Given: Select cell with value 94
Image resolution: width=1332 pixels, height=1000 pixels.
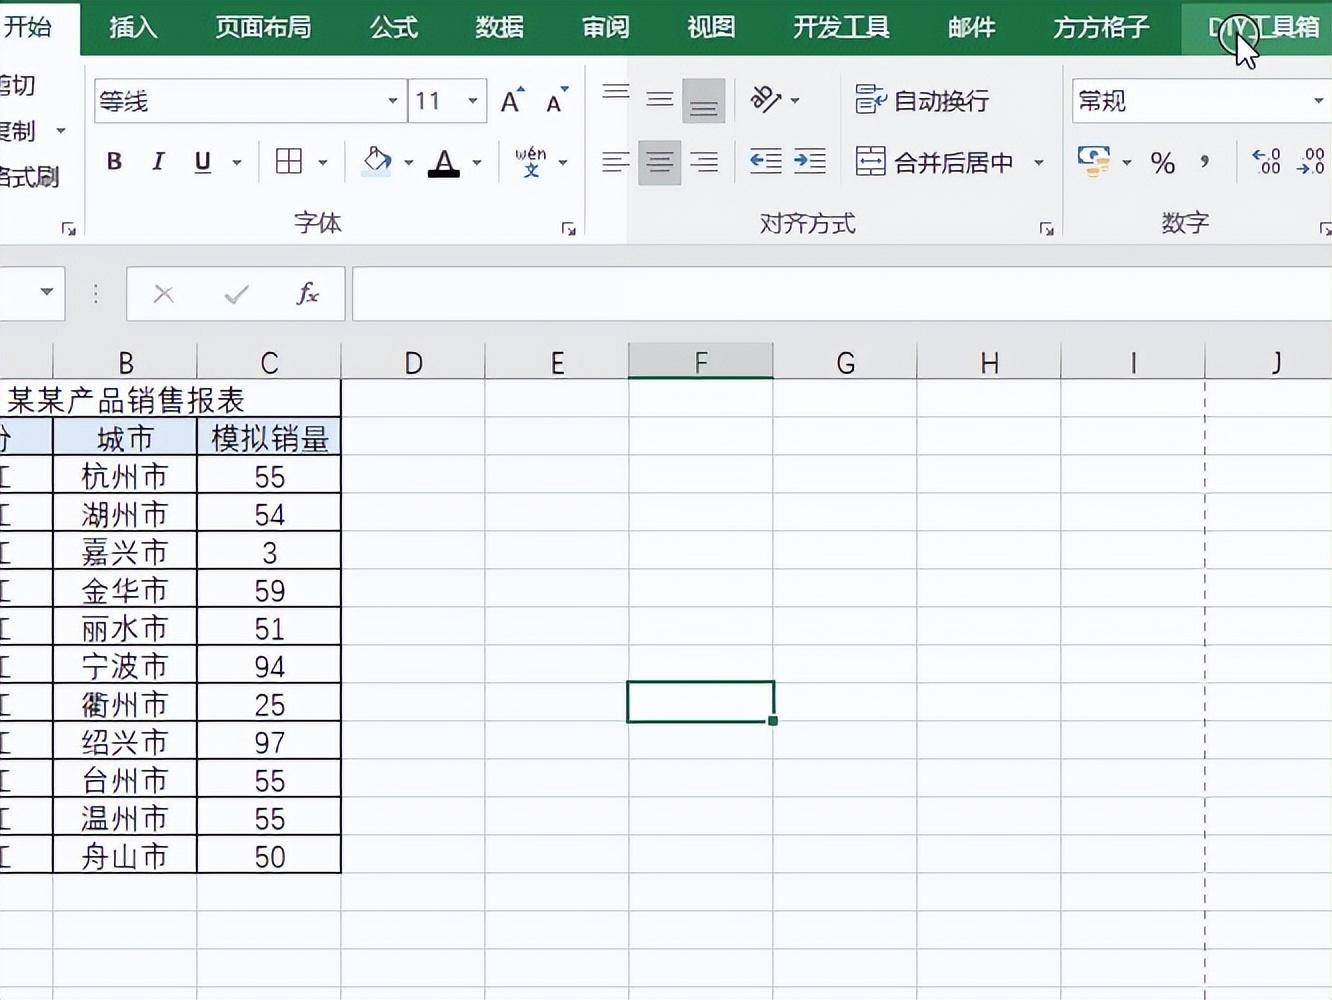Looking at the screenshot, I should 269,666.
